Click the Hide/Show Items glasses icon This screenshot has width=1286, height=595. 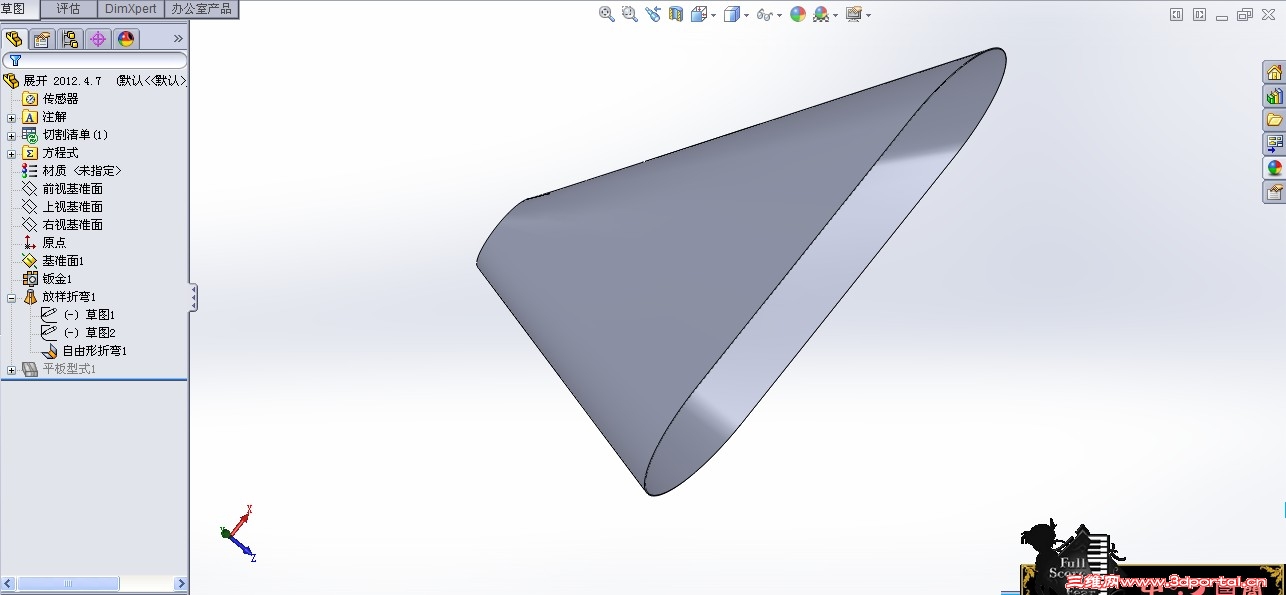(x=764, y=14)
